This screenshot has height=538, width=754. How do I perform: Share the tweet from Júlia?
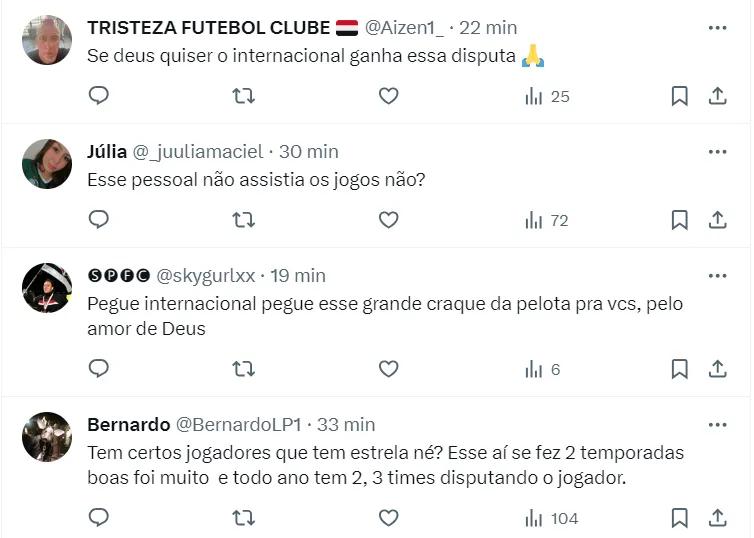click(717, 220)
